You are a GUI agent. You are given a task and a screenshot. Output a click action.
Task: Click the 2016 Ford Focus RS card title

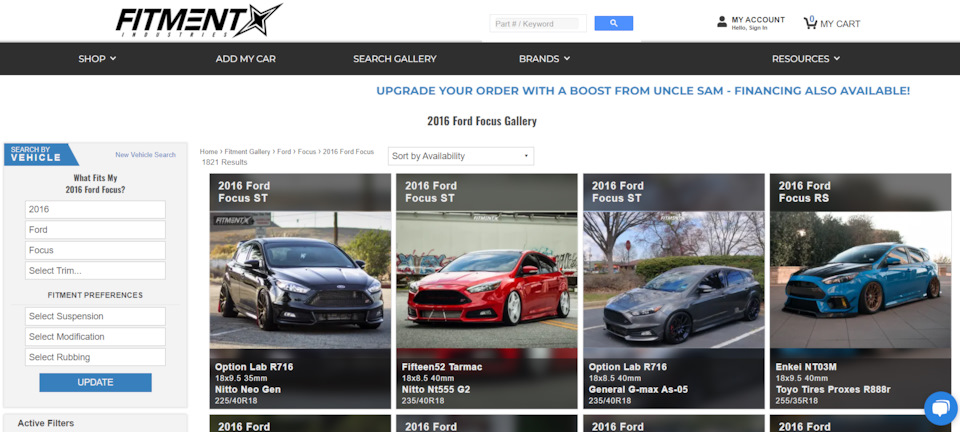804,192
